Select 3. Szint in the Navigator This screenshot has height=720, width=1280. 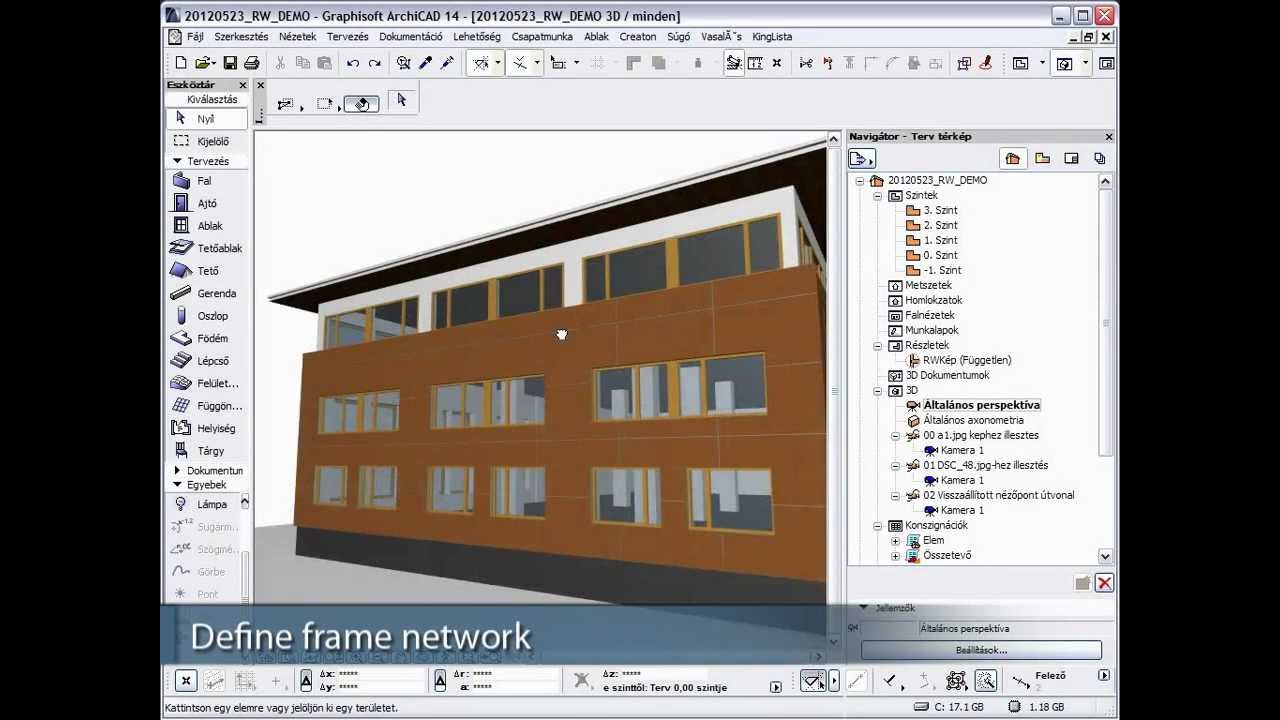click(x=940, y=211)
